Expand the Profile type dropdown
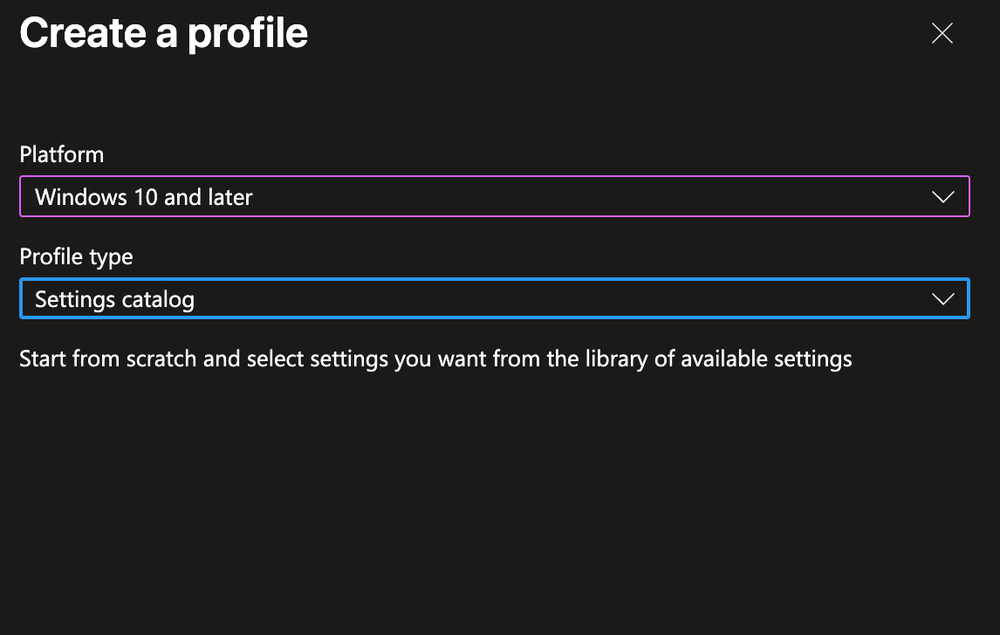The image size is (1000, 635). [494, 299]
